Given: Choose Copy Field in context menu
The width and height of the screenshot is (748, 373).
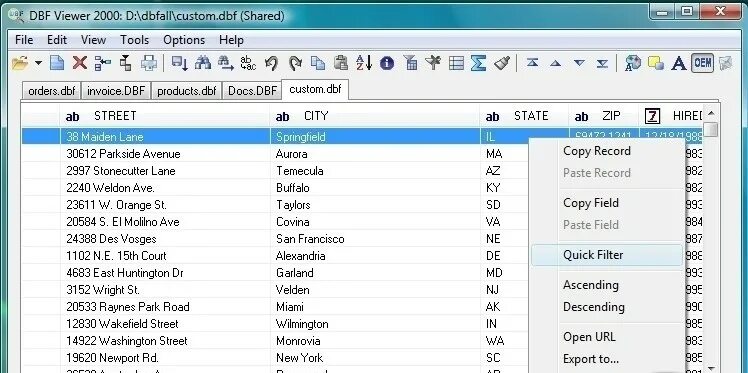Looking at the screenshot, I should (607, 203).
